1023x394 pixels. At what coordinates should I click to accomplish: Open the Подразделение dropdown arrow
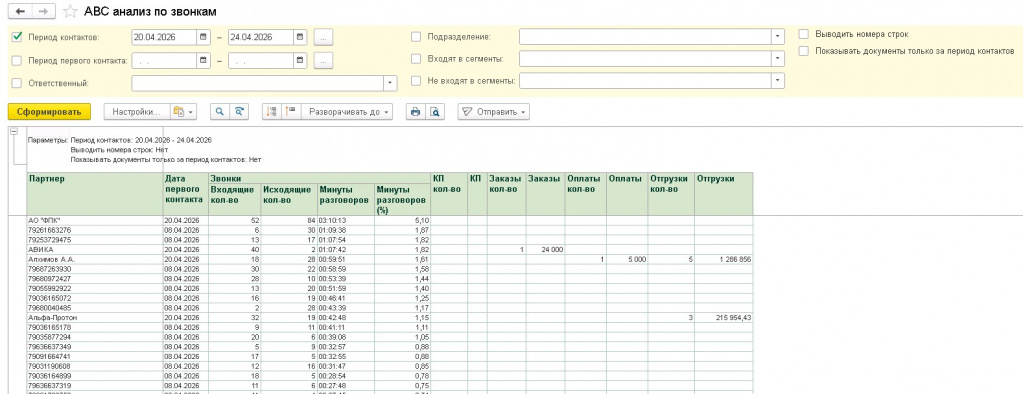tap(778, 37)
